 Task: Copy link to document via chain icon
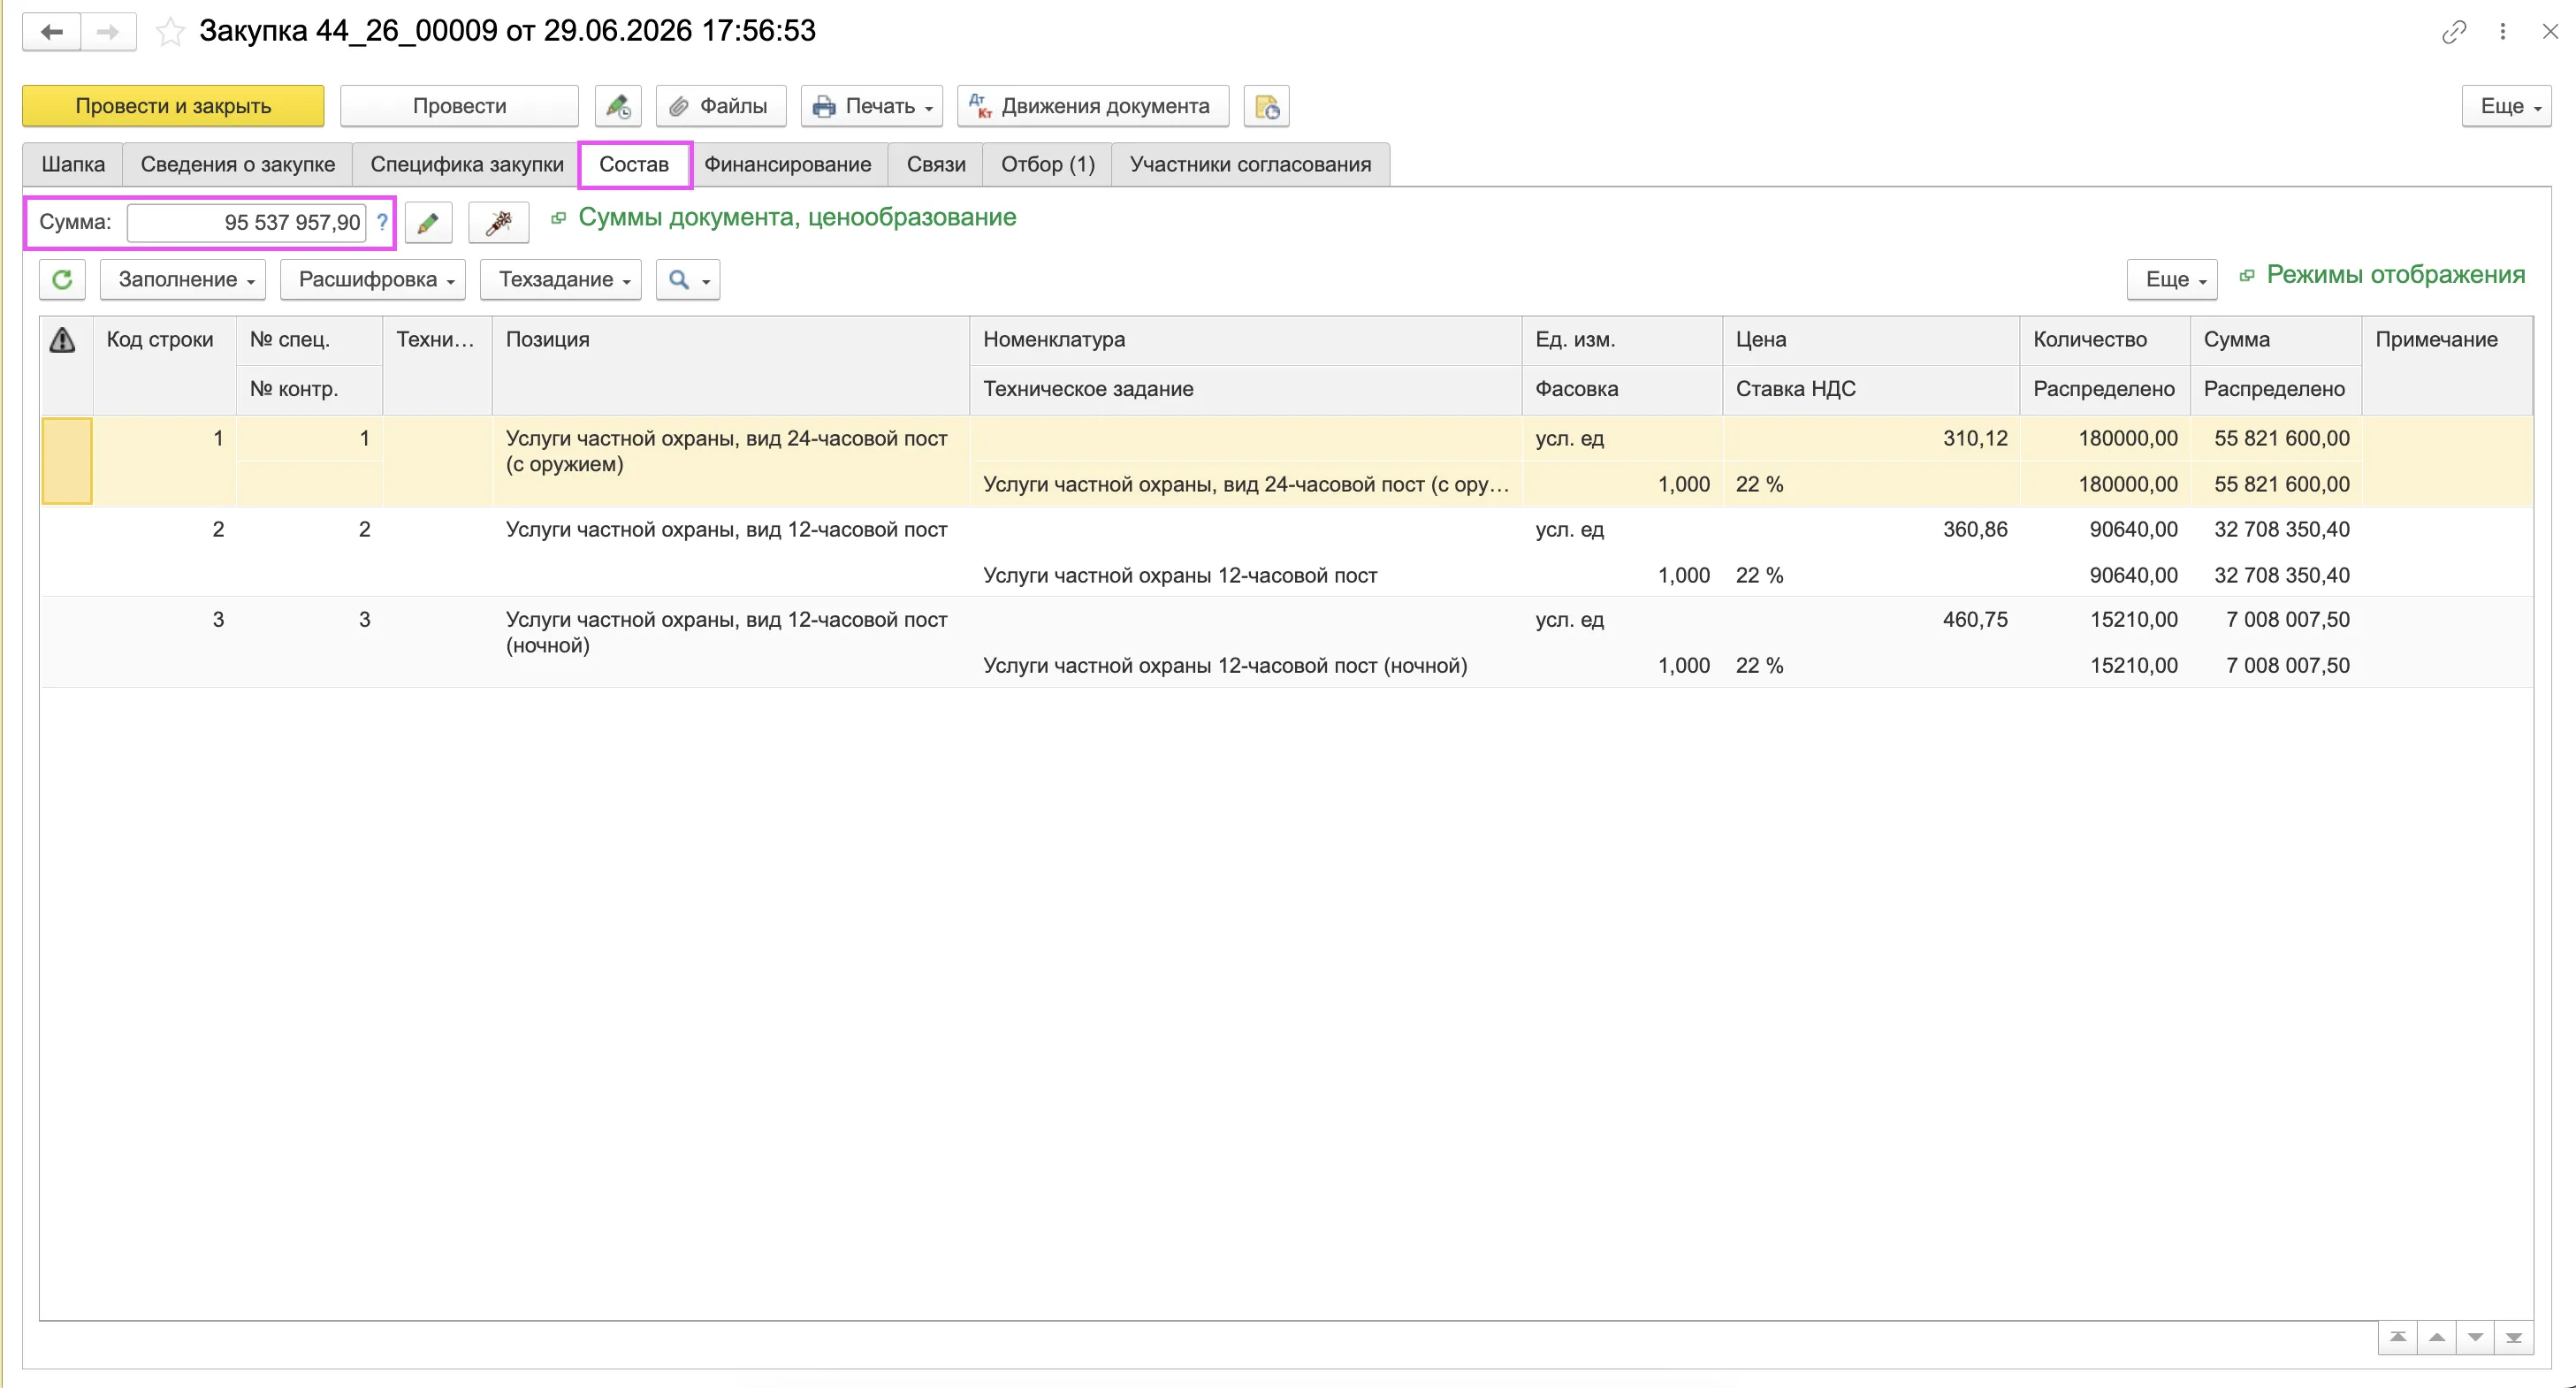2454,32
